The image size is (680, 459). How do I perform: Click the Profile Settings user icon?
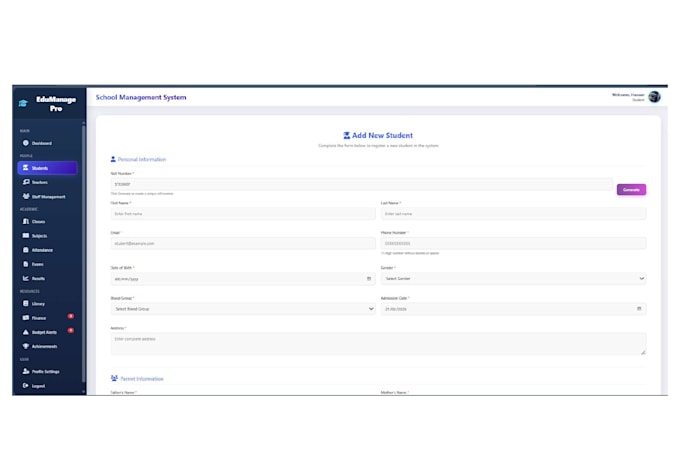(x=26, y=371)
